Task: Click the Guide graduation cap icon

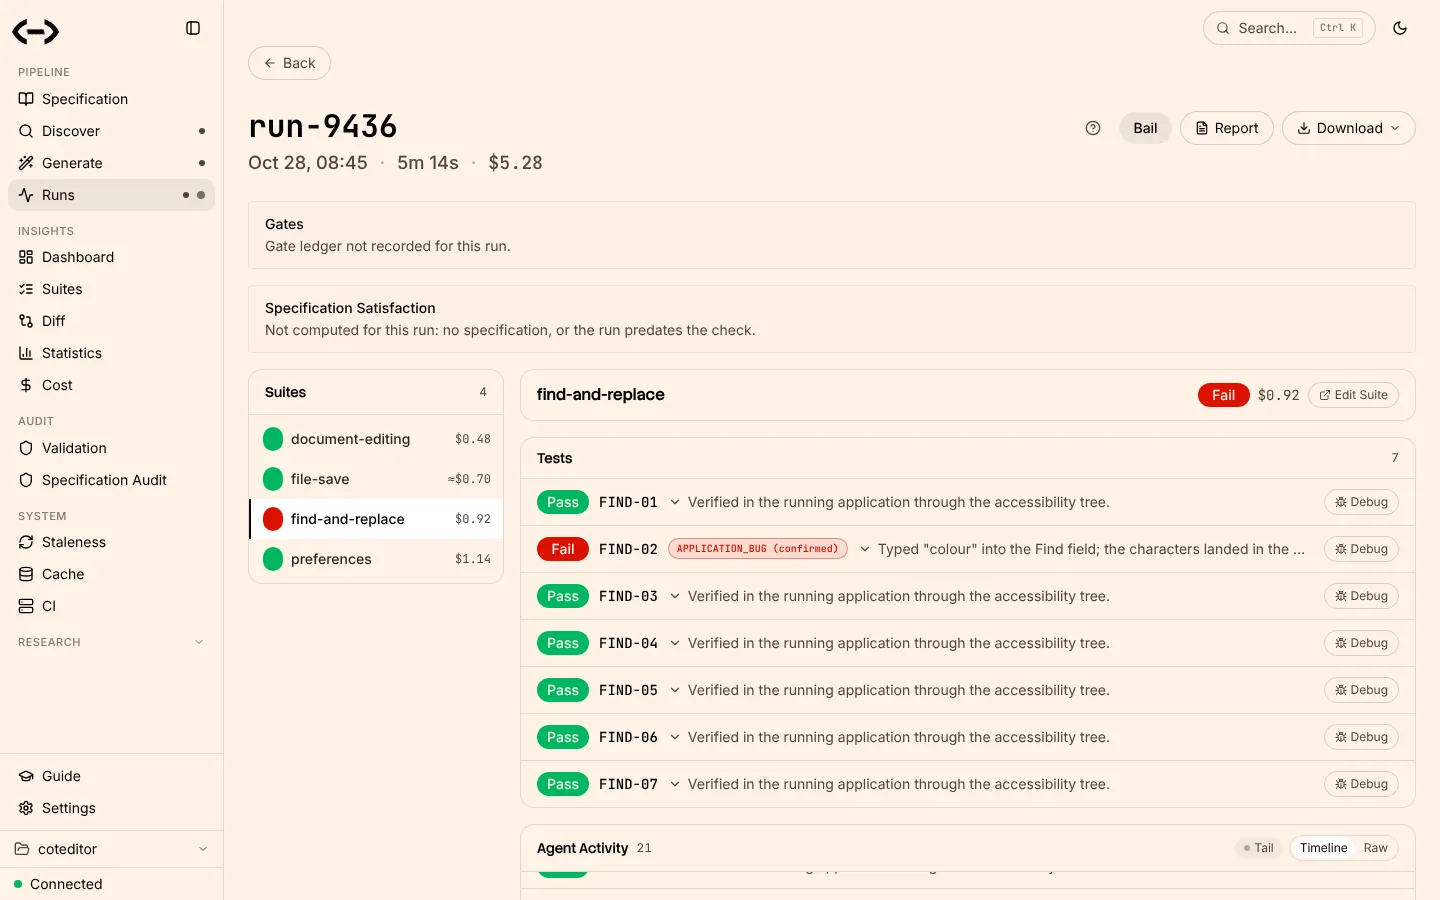Action: coord(26,776)
